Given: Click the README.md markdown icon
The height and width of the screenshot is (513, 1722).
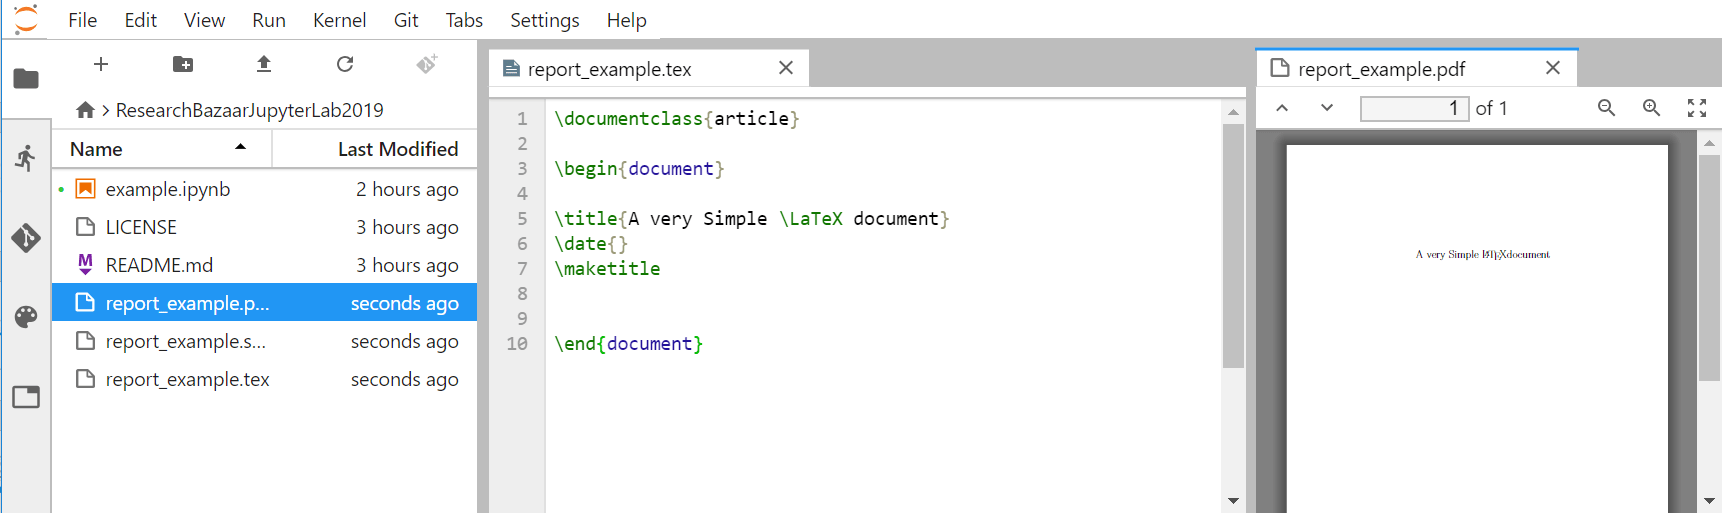Looking at the screenshot, I should (x=86, y=265).
